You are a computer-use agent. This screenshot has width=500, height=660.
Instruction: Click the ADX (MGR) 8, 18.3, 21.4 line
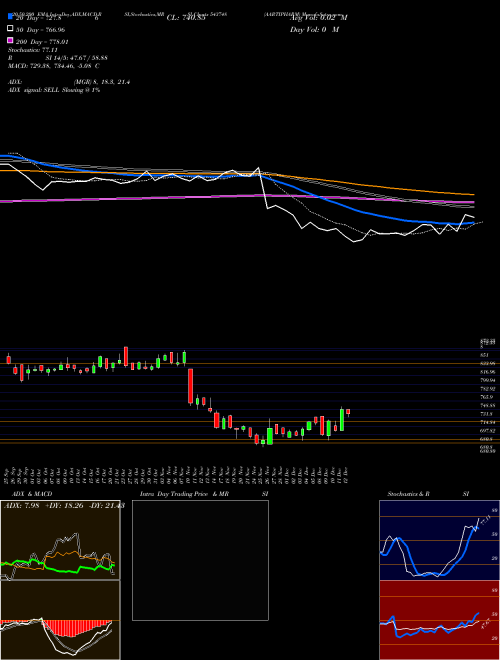69,82
